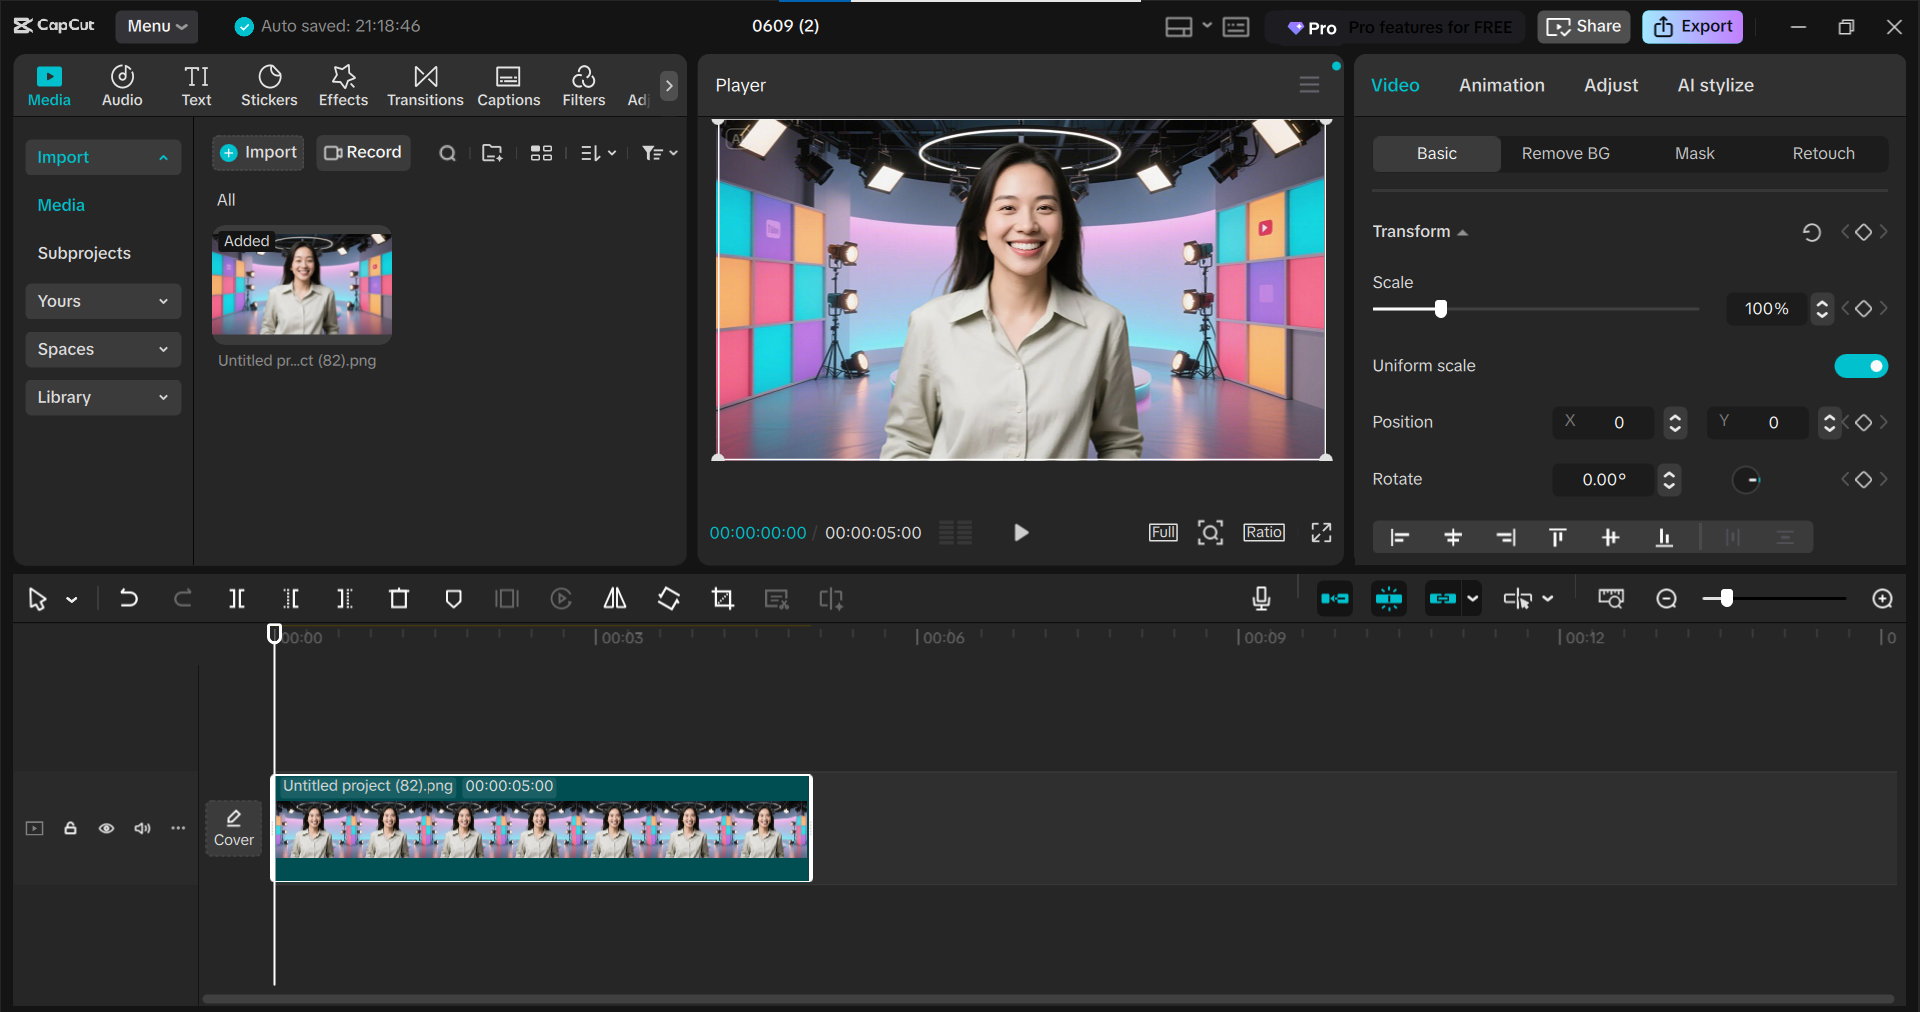Click the Undo arrow
The width and height of the screenshot is (1920, 1012).
click(x=129, y=599)
